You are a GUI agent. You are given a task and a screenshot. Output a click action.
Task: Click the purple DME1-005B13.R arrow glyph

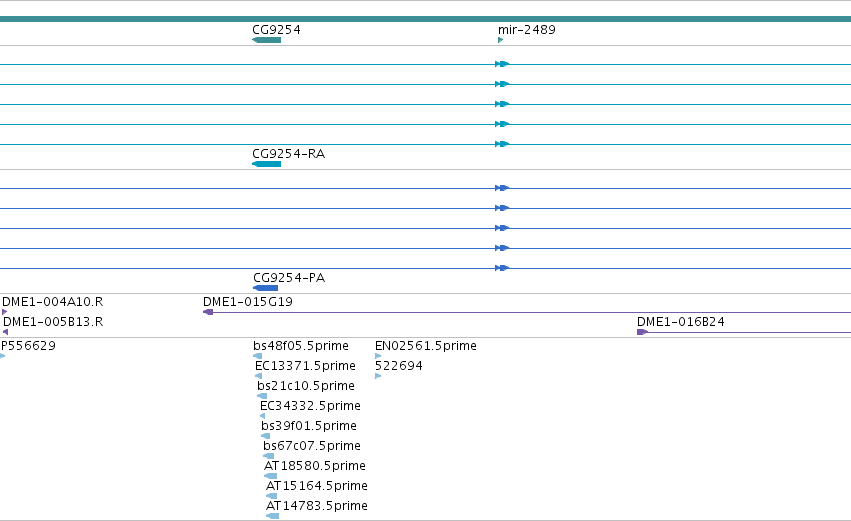(5, 332)
